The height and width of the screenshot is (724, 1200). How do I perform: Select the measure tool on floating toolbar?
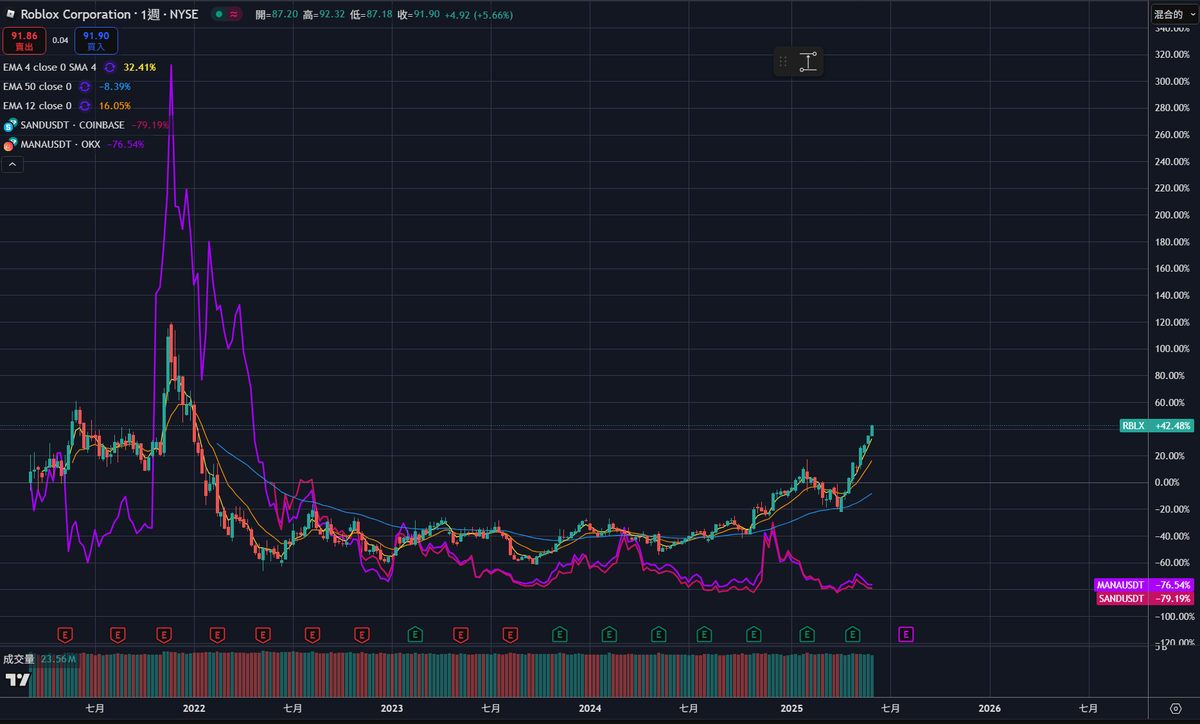click(808, 62)
